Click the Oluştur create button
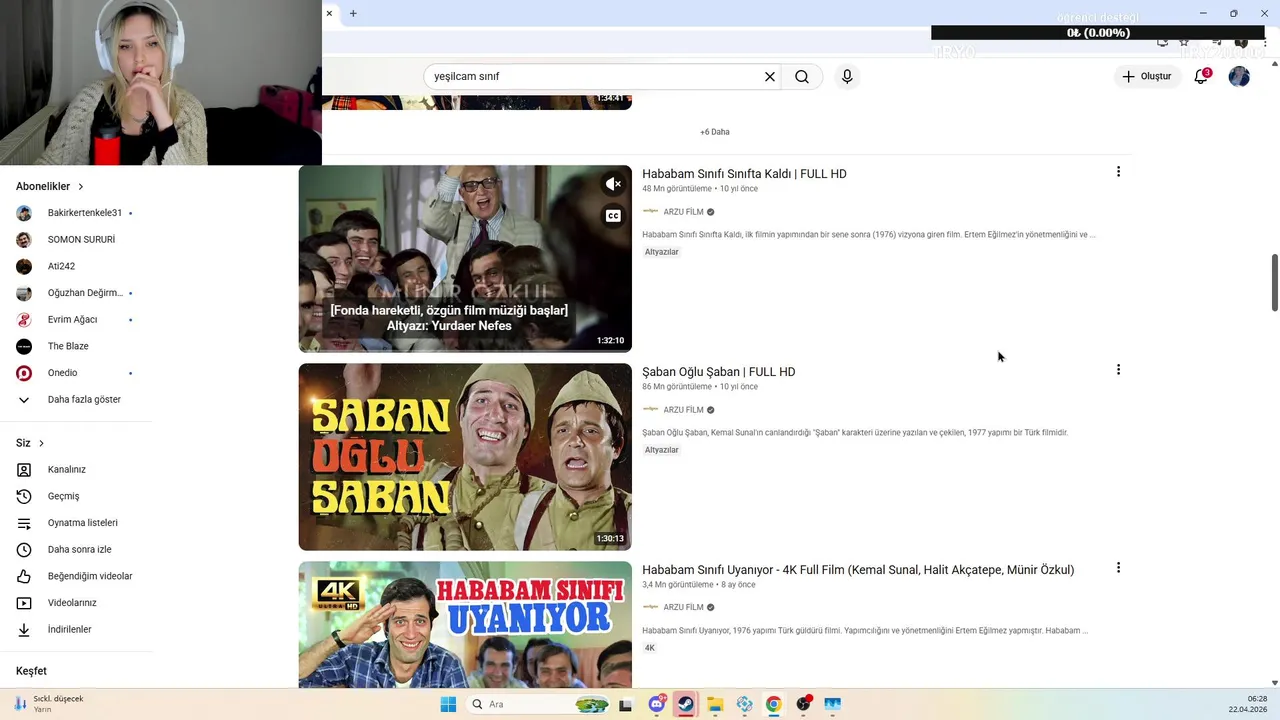The width and height of the screenshot is (1280, 720). pyautogui.click(x=1146, y=77)
